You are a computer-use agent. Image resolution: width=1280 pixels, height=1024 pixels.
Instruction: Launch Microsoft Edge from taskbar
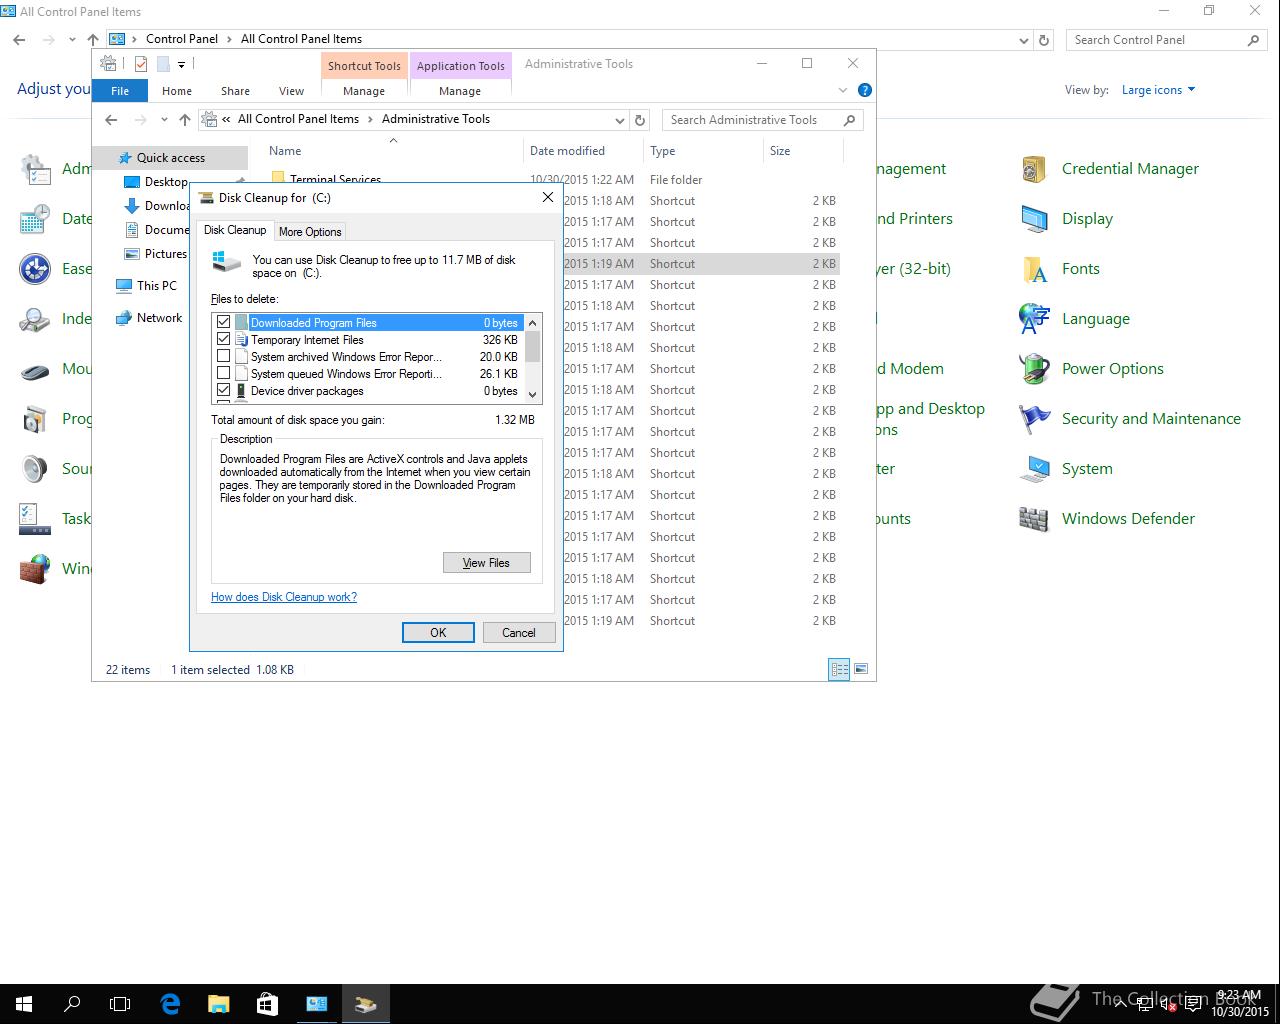(x=170, y=1003)
